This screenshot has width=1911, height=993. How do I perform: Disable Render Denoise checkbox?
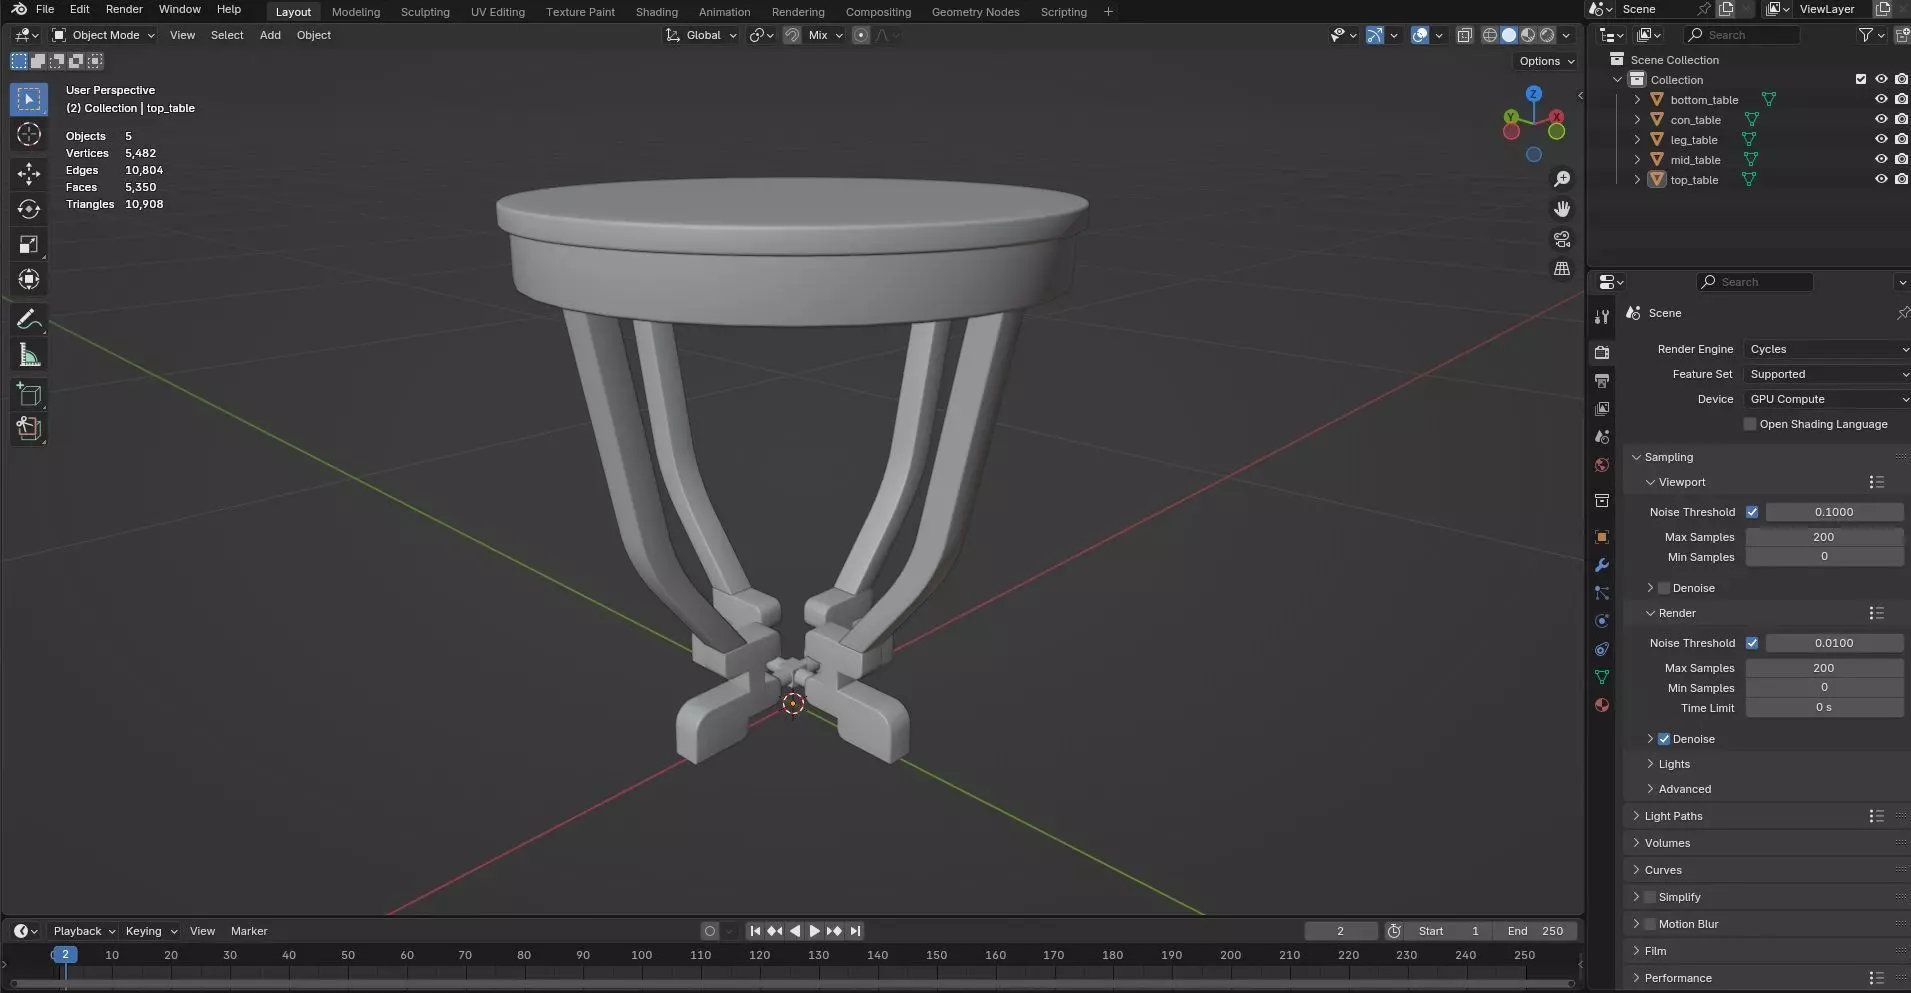[x=1664, y=739]
